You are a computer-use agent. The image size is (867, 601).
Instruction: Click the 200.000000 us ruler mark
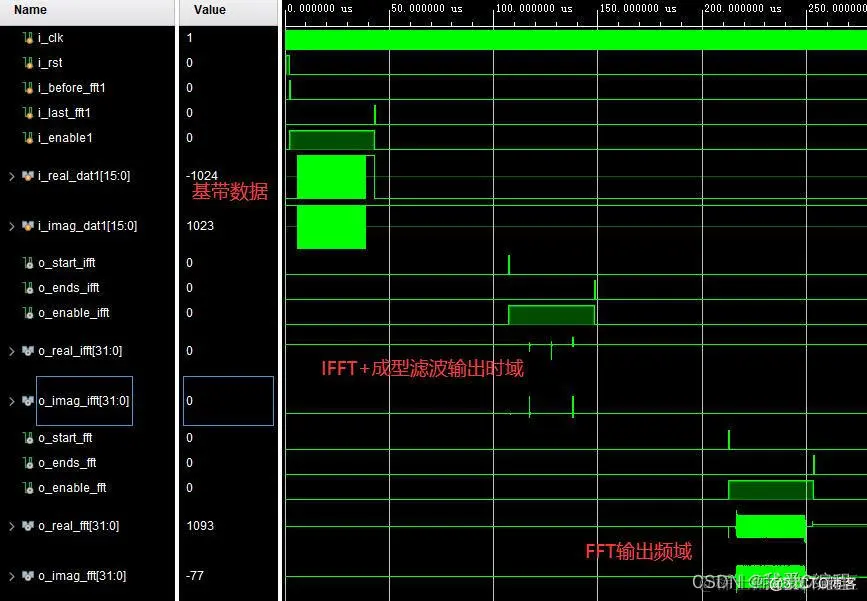743,8
